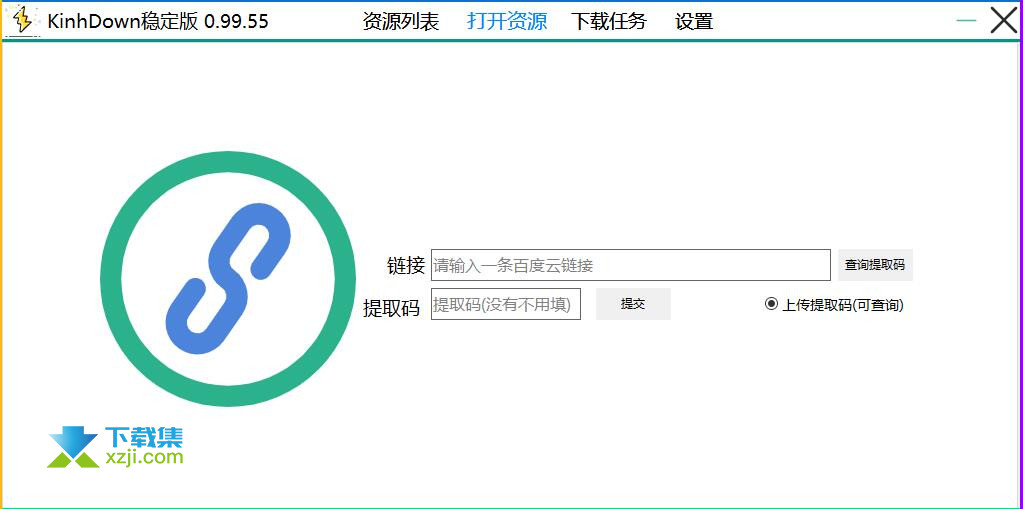Focus the 链接 Baidu cloud link field
This screenshot has height=509, width=1023.
point(630,265)
